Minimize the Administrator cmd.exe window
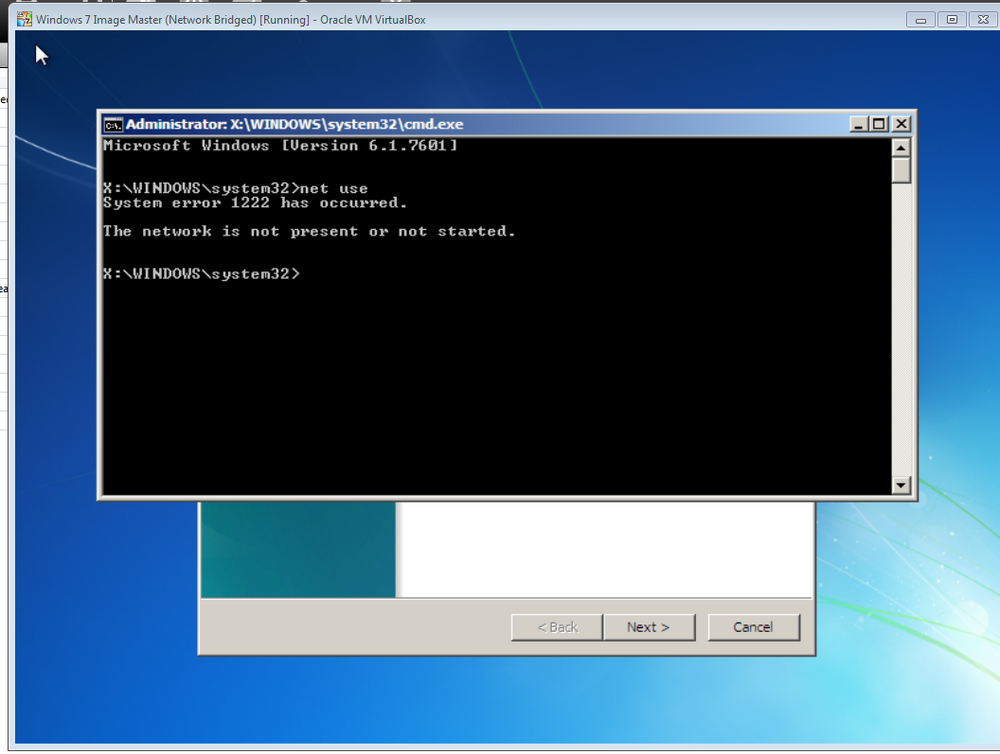The image size is (1000, 754). (x=858, y=124)
